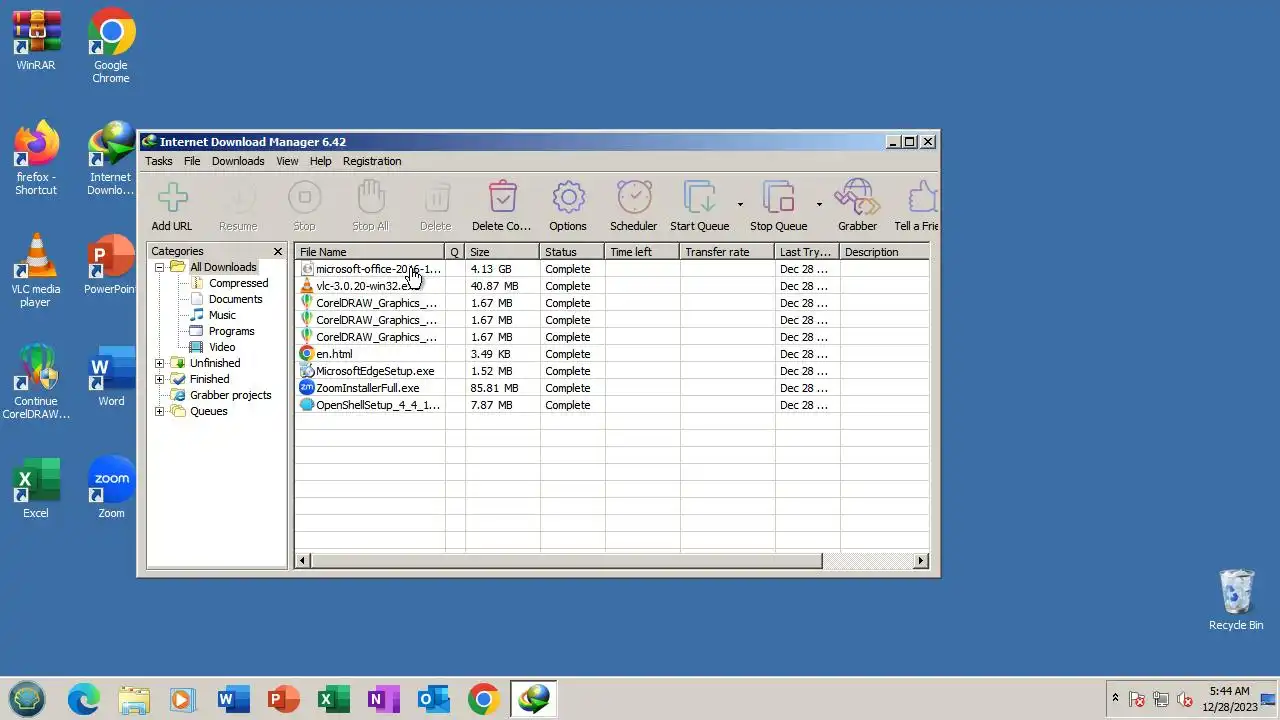
Task: Open Outlook from the taskbar
Action: click(433, 699)
